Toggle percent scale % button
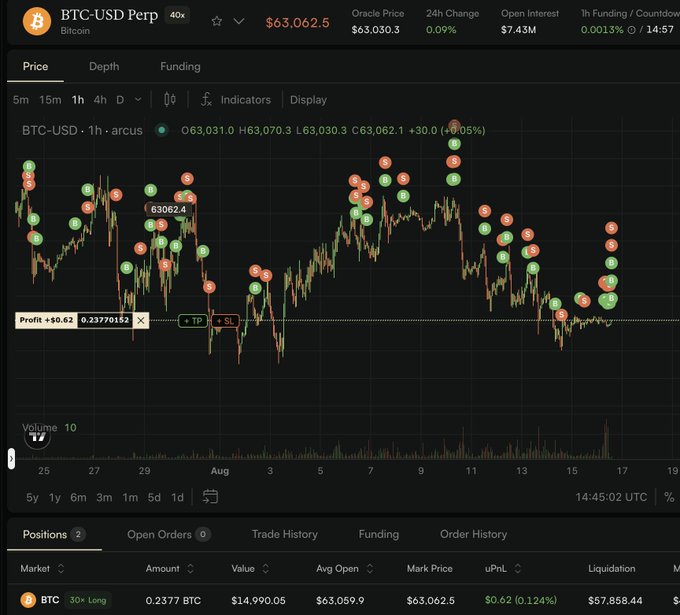 click(x=669, y=497)
